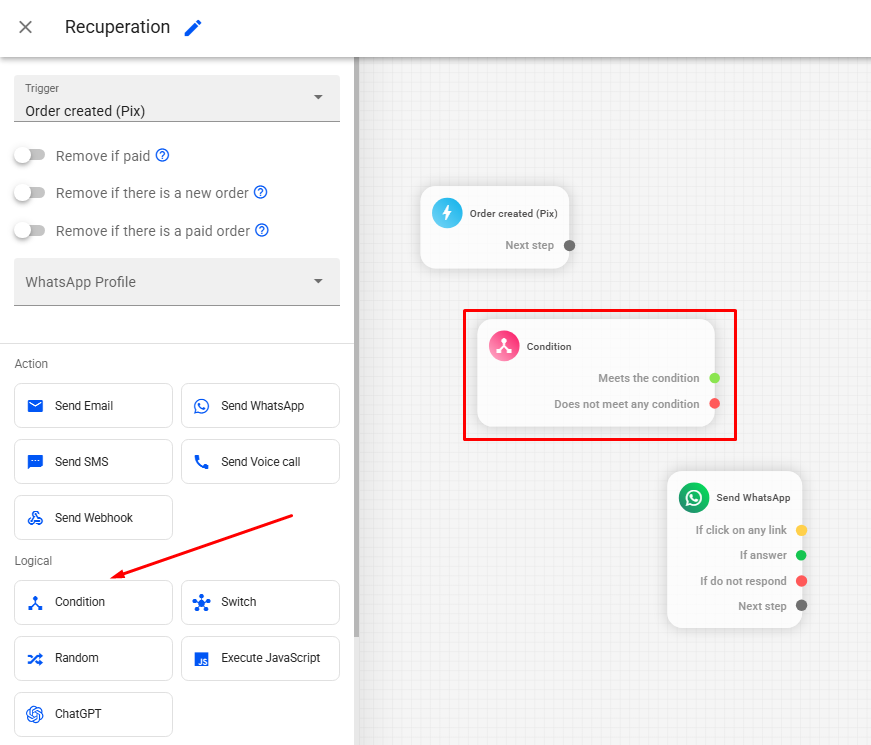Click the blue lightning trigger node icon
The image size is (871, 745).
coord(447,213)
